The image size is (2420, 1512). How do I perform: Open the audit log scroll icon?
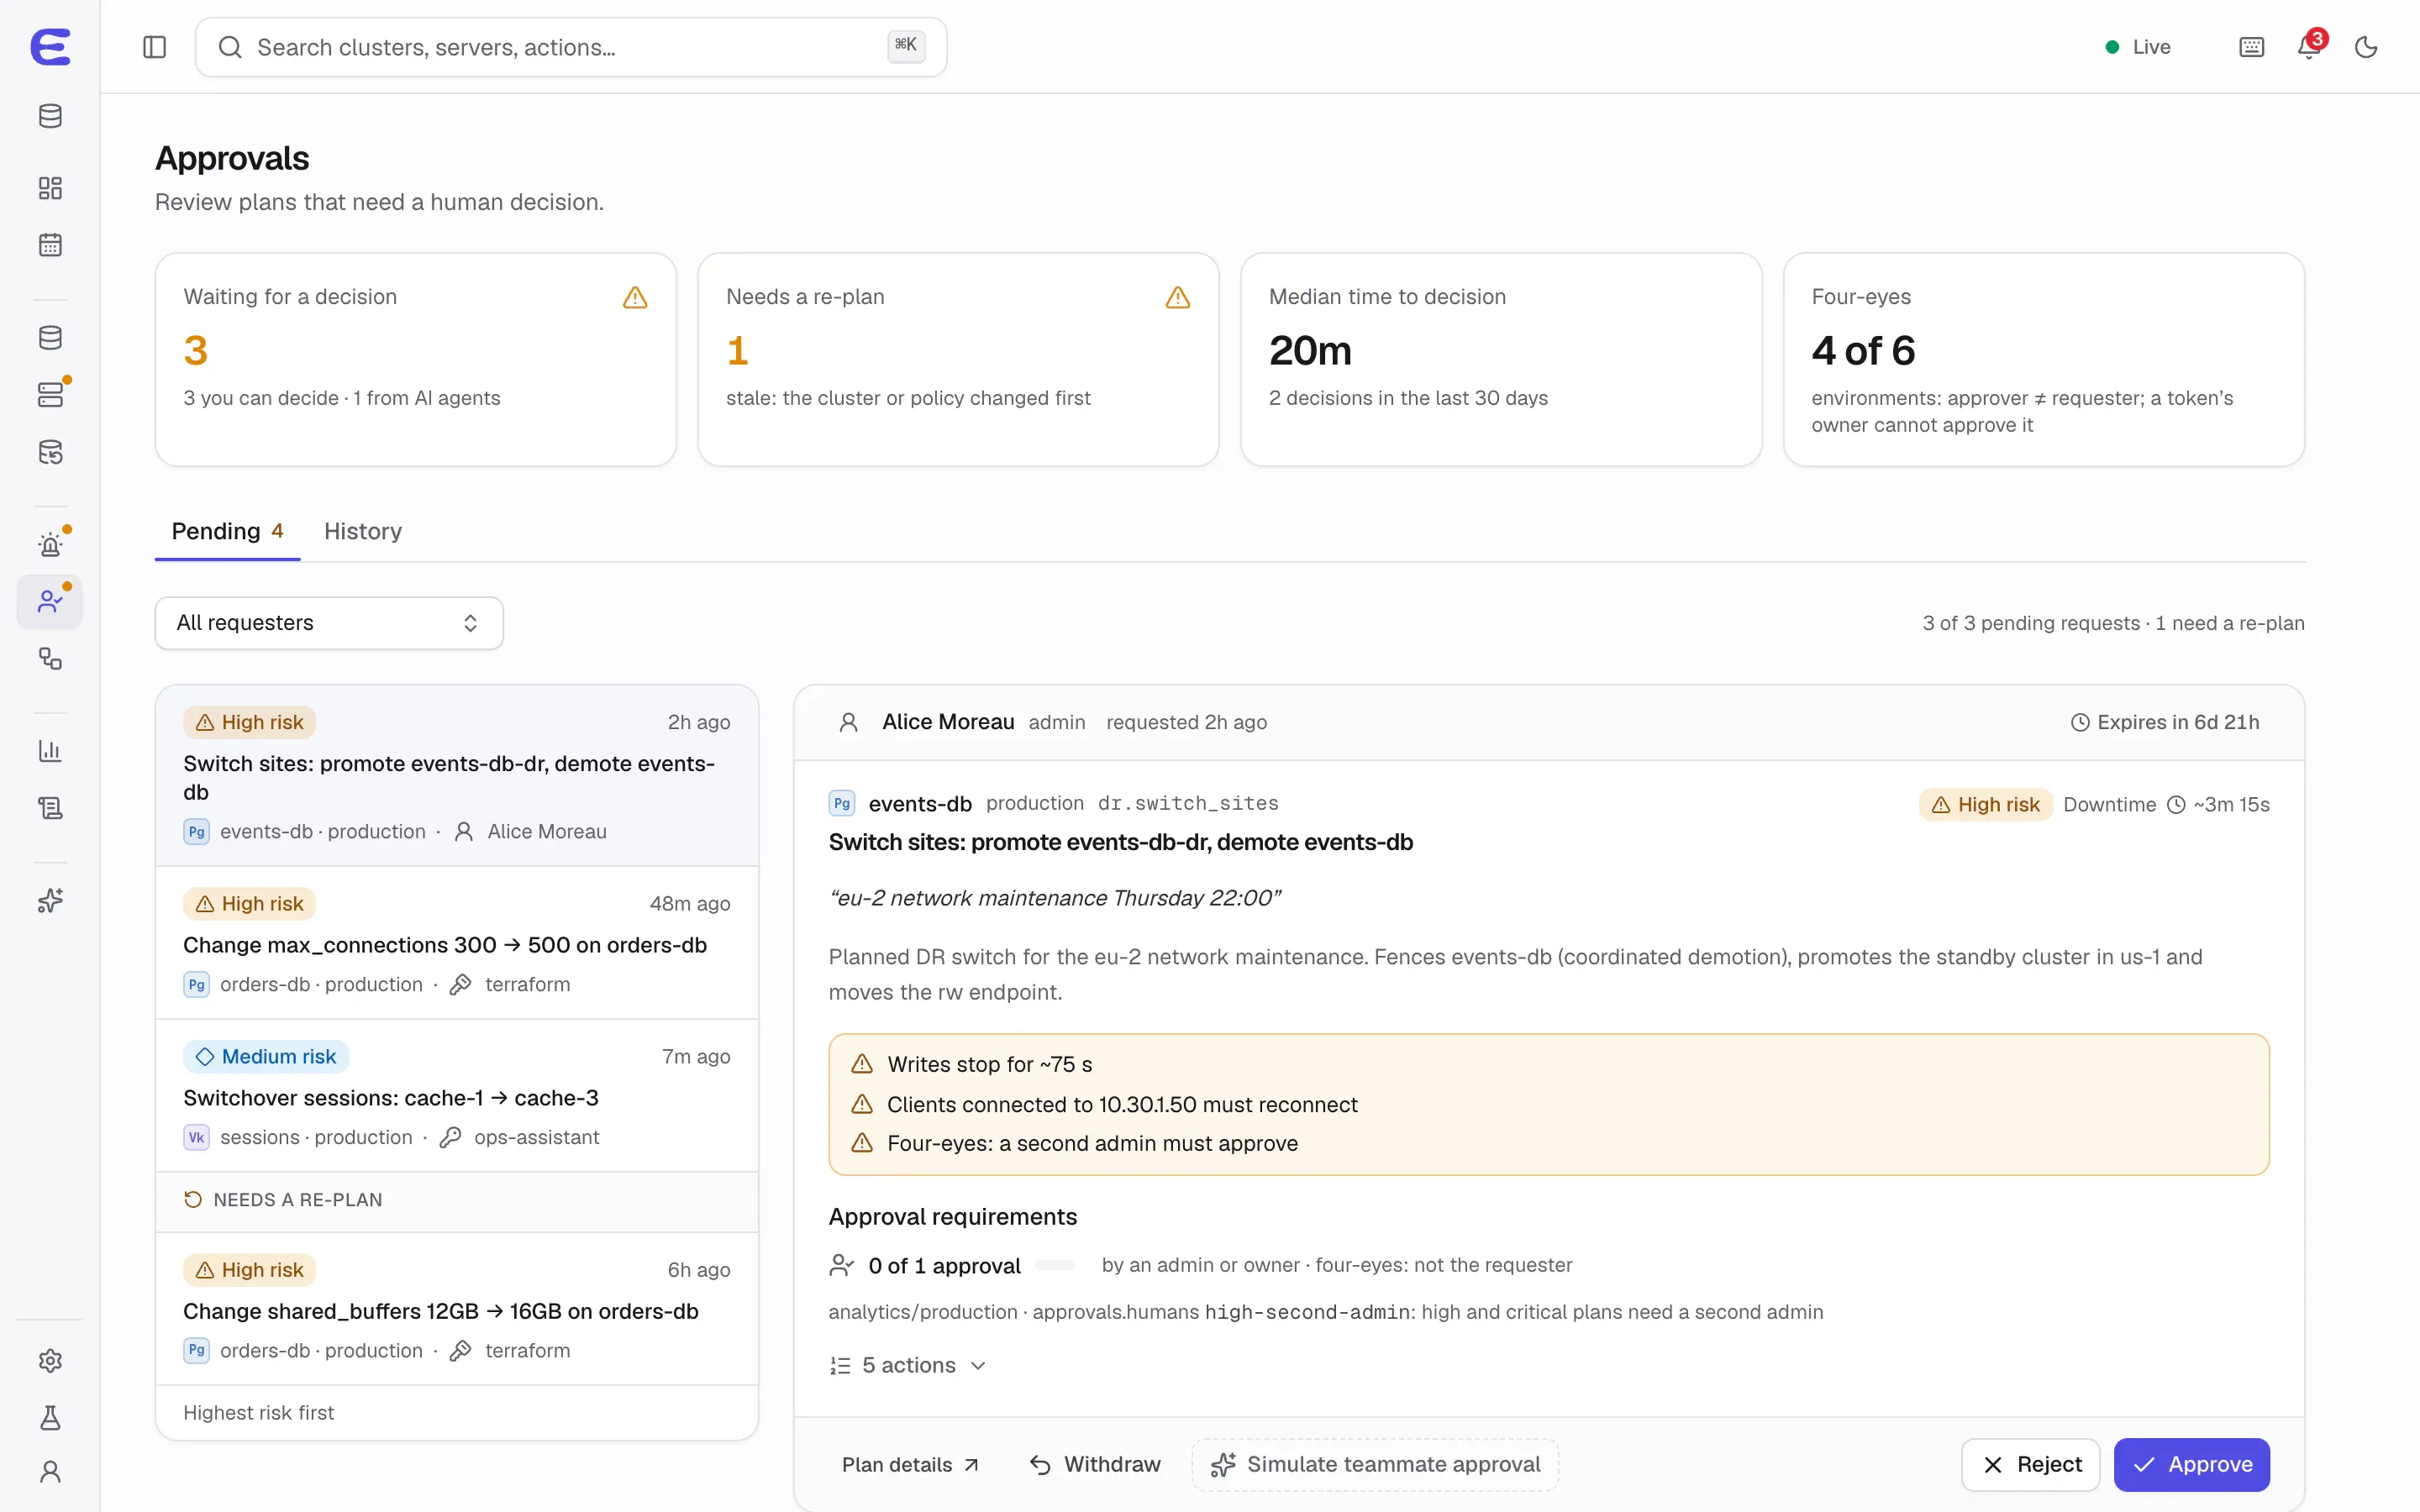[50, 808]
